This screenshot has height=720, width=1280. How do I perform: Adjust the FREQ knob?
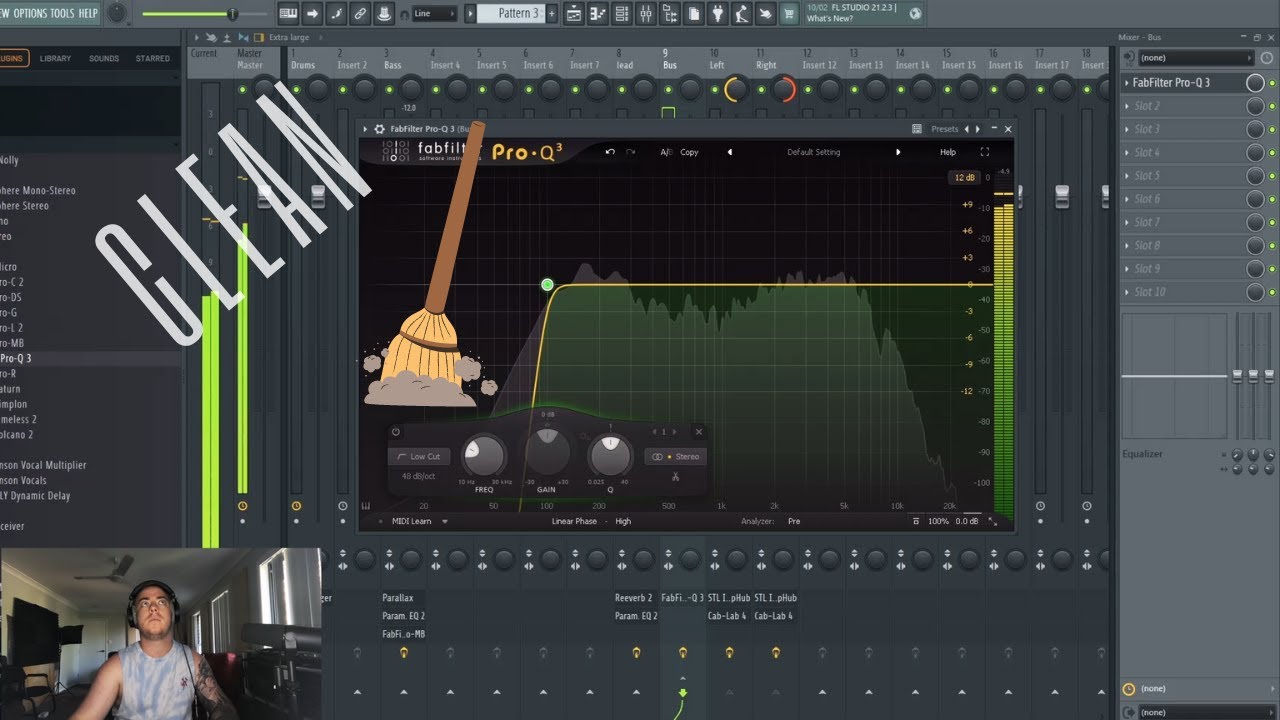coord(483,456)
